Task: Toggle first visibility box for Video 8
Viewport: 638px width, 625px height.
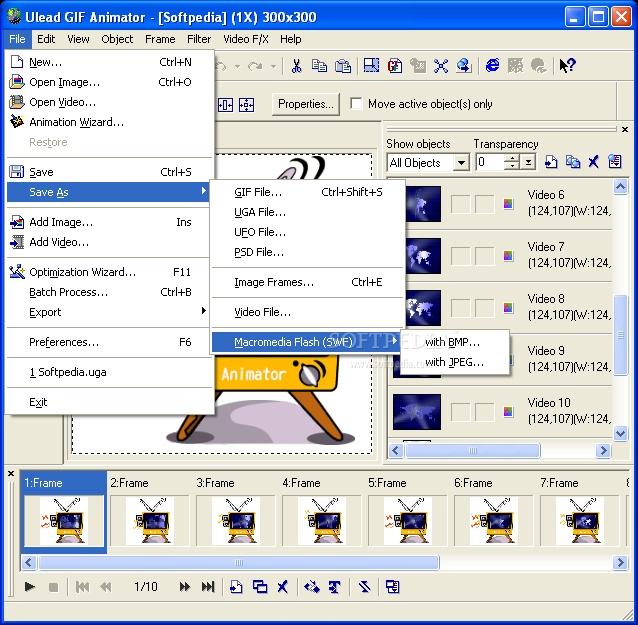Action: tap(460, 308)
